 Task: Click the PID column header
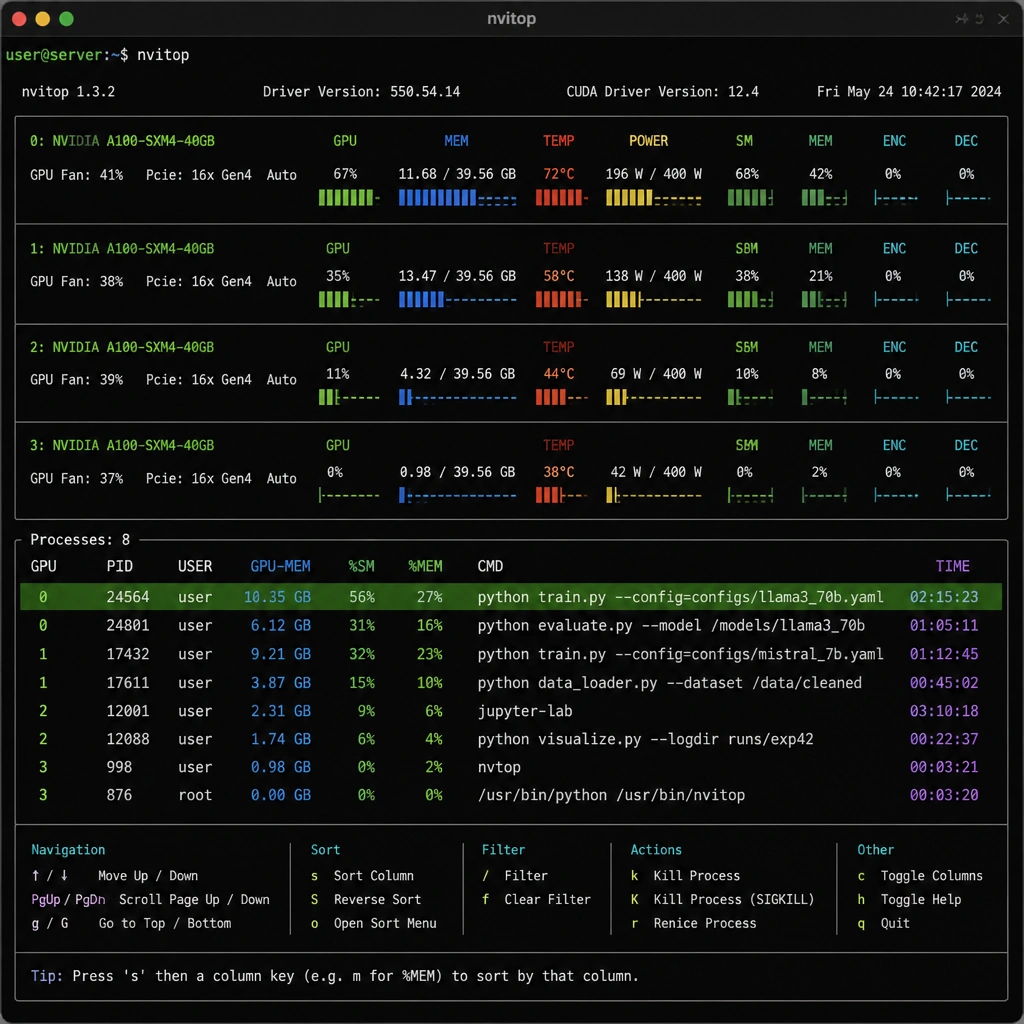coord(120,566)
